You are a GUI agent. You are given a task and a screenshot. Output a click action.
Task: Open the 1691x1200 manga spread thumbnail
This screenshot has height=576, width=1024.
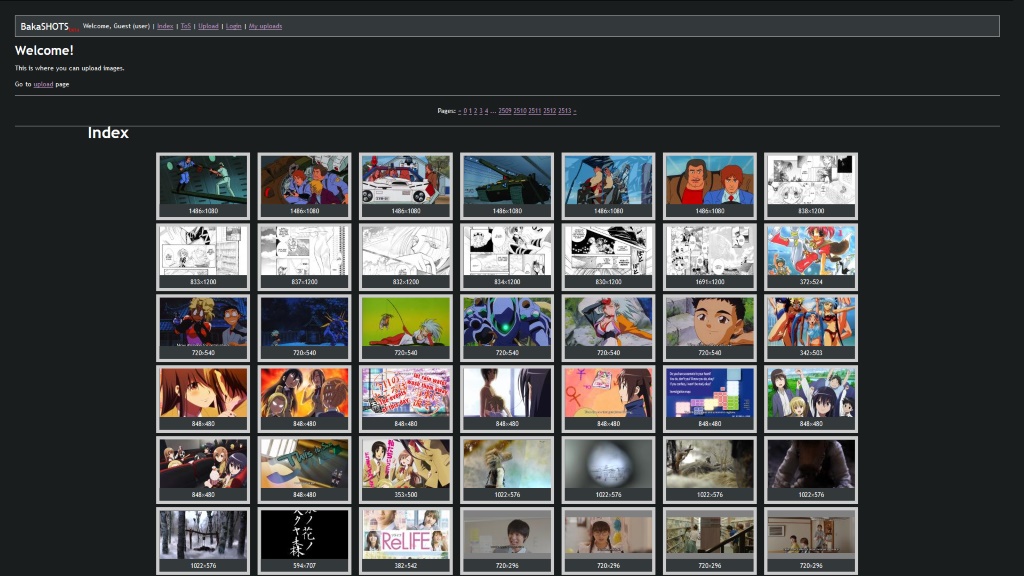click(x=709, y=257)
